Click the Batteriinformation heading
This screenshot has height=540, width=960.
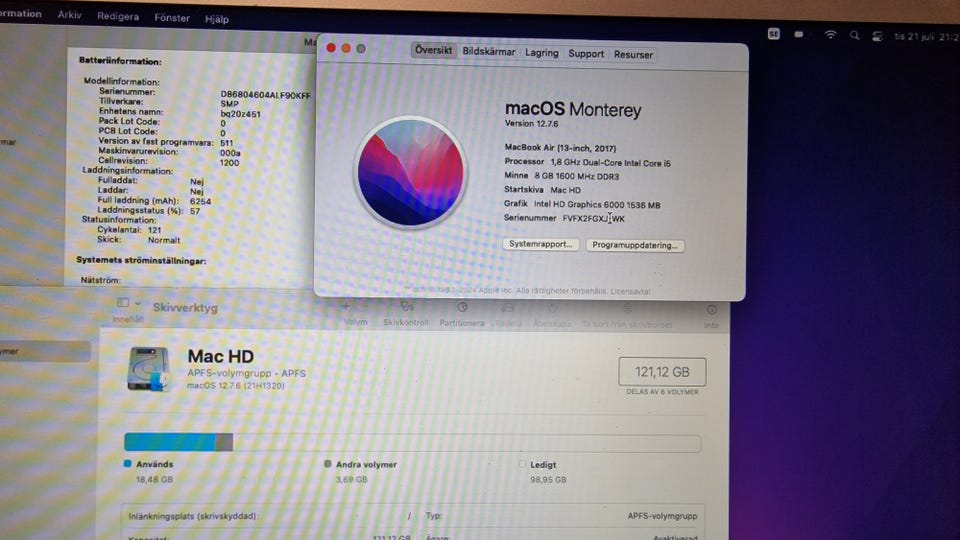click(120, 61)
